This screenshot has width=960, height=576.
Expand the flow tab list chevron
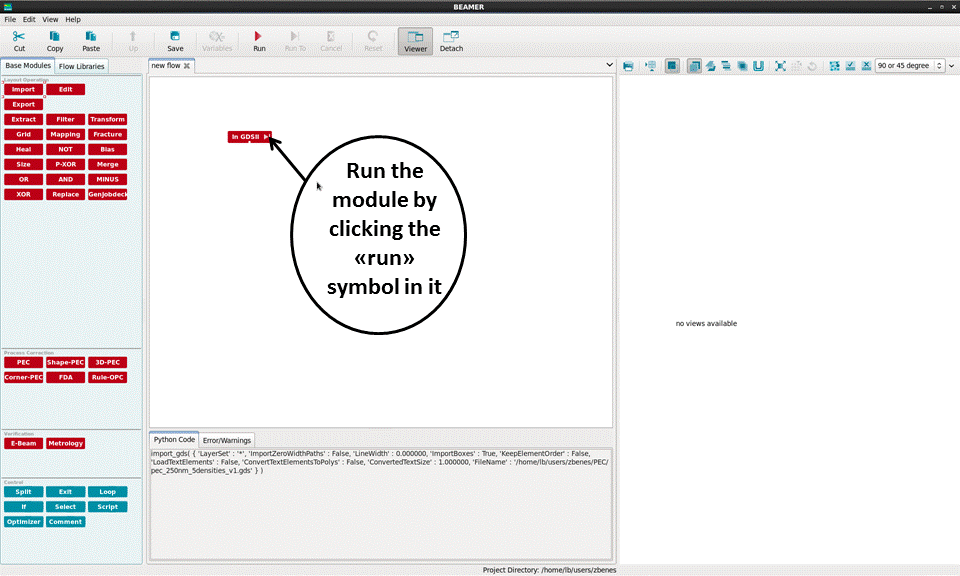[x=610, y=65]
